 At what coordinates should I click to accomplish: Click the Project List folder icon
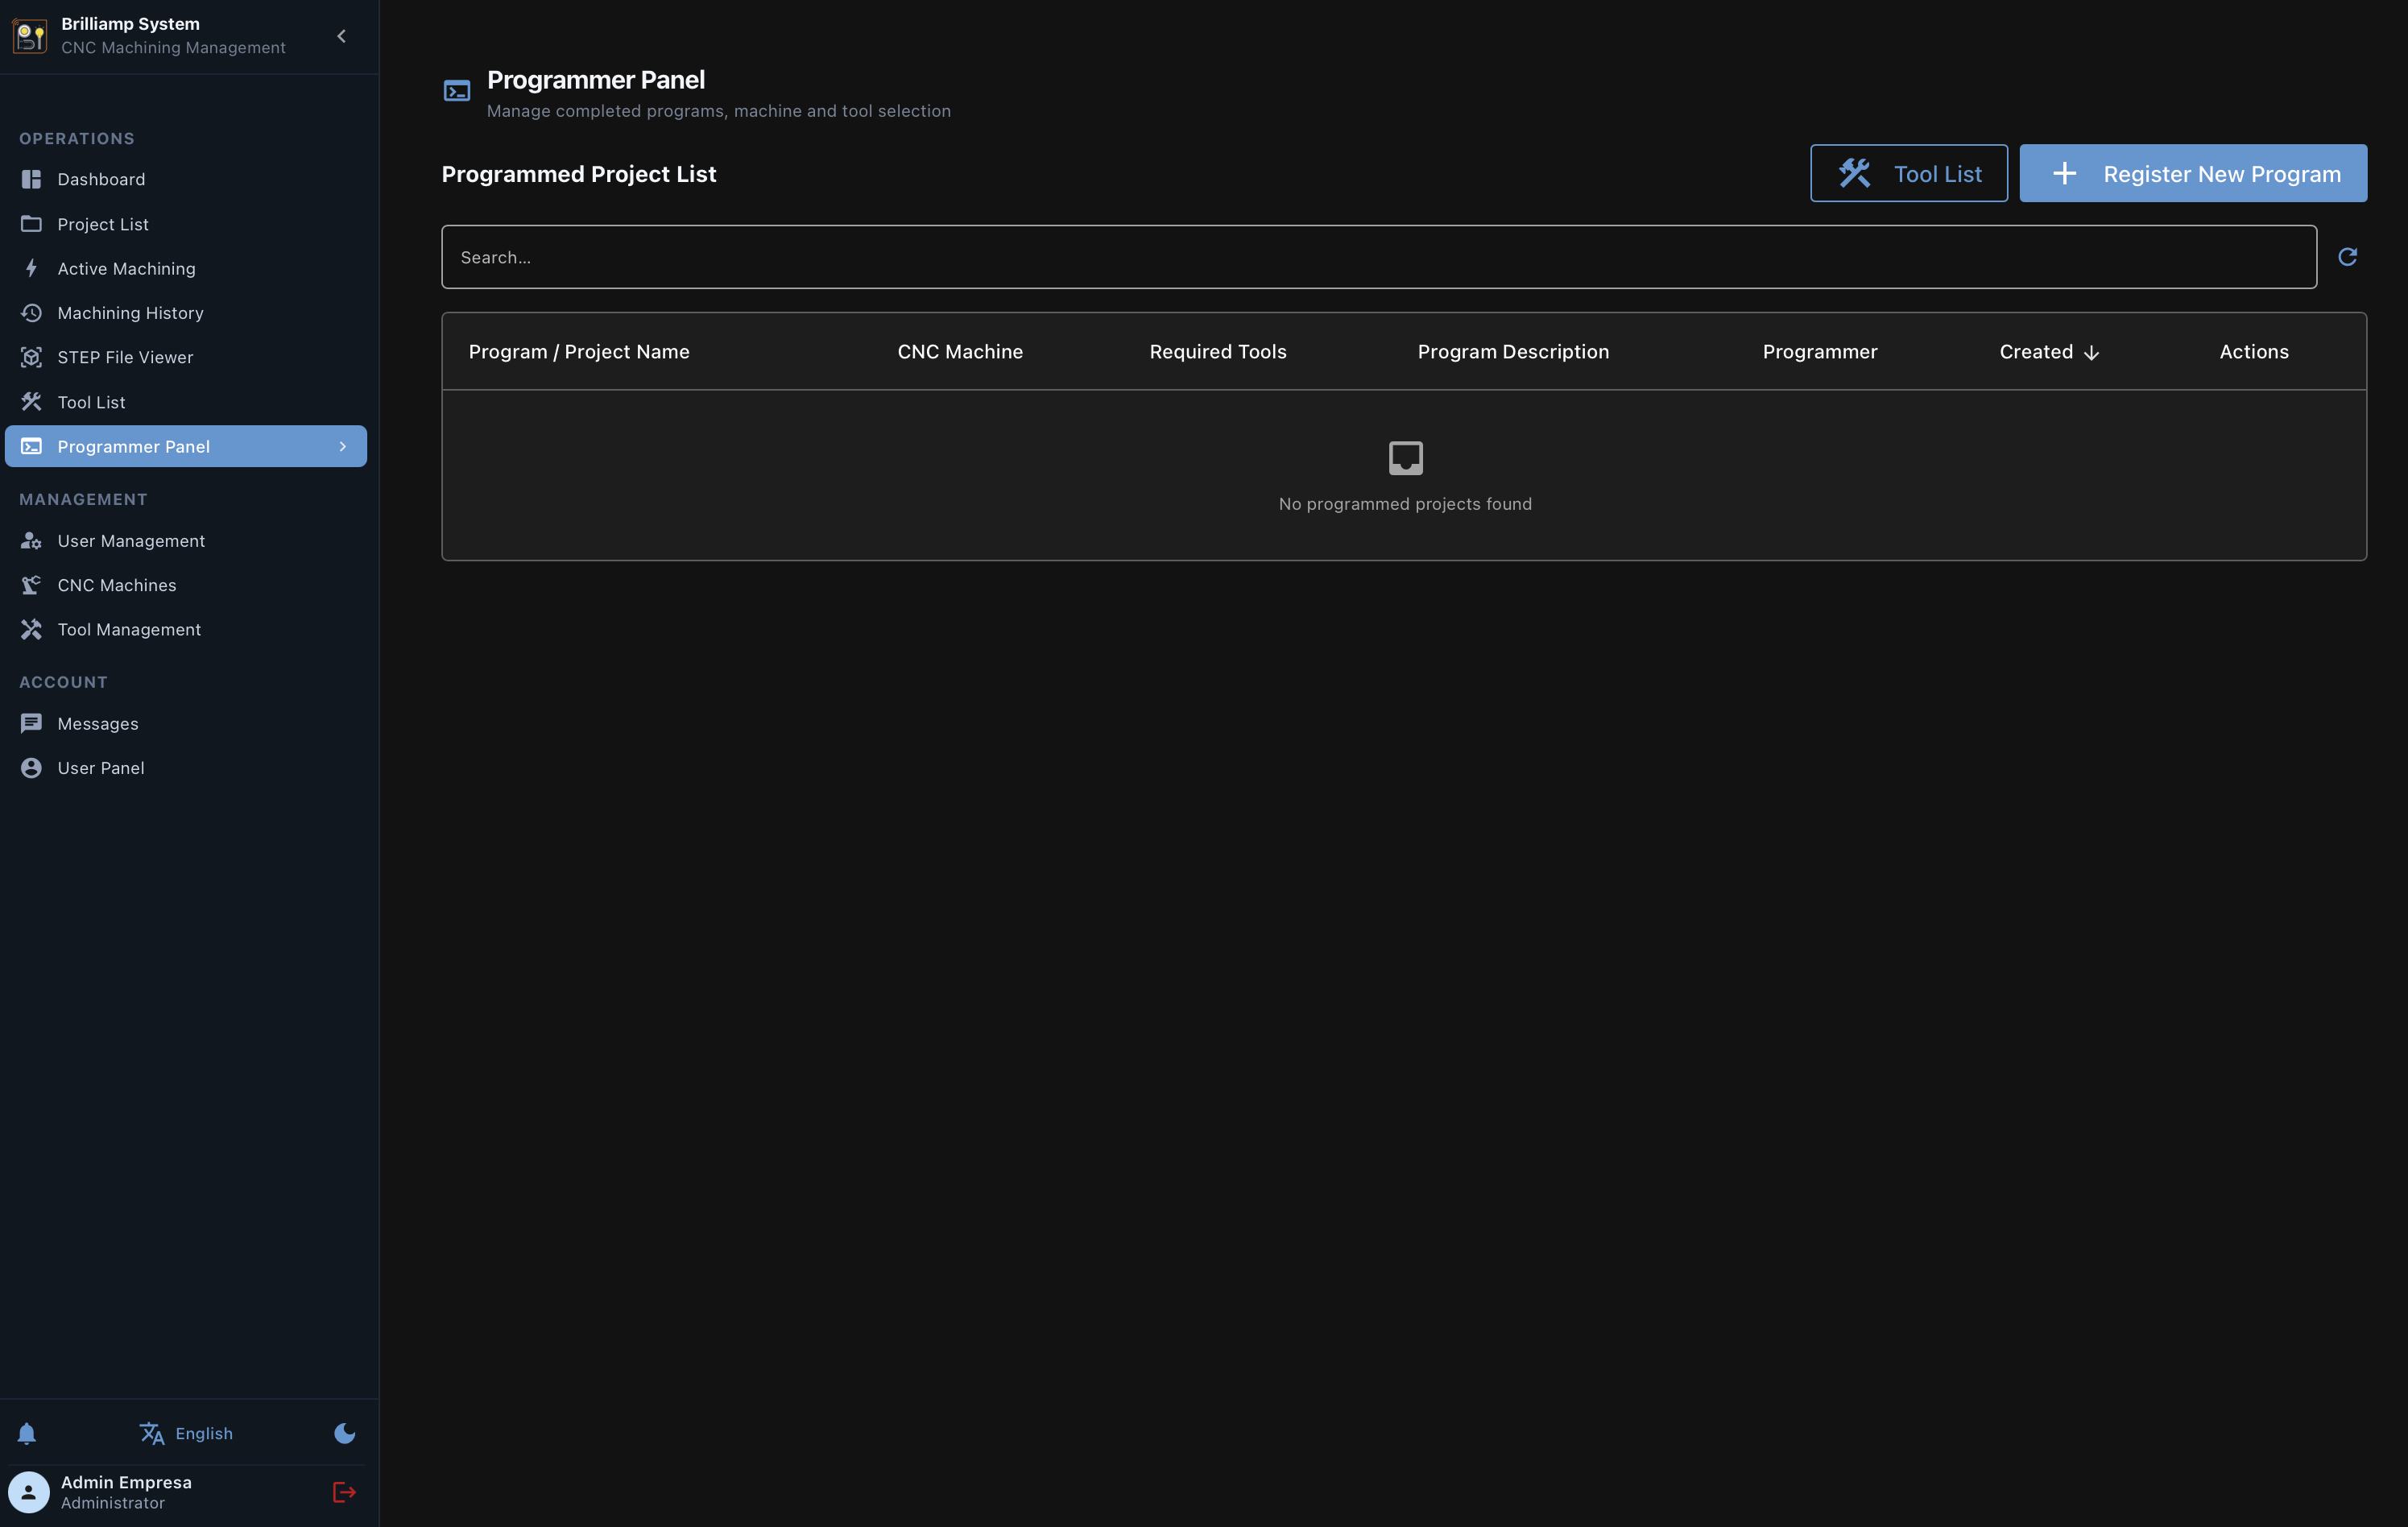tap(31, 224)
